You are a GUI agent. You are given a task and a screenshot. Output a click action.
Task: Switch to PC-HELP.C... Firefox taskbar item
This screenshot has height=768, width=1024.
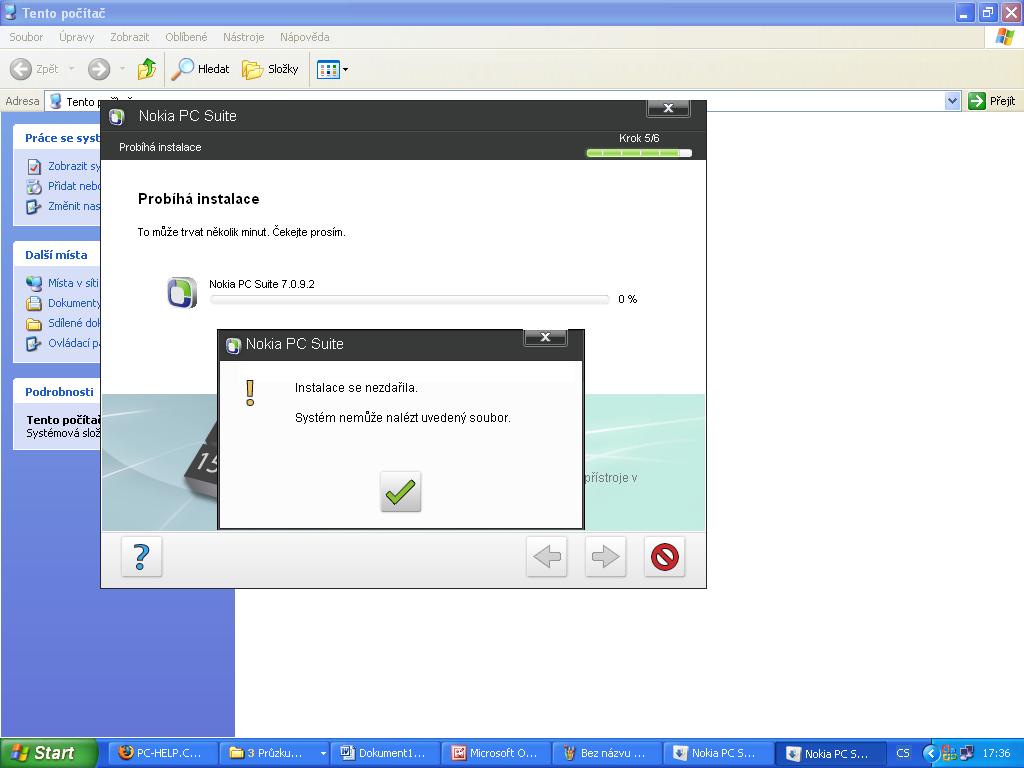point(161,753)
